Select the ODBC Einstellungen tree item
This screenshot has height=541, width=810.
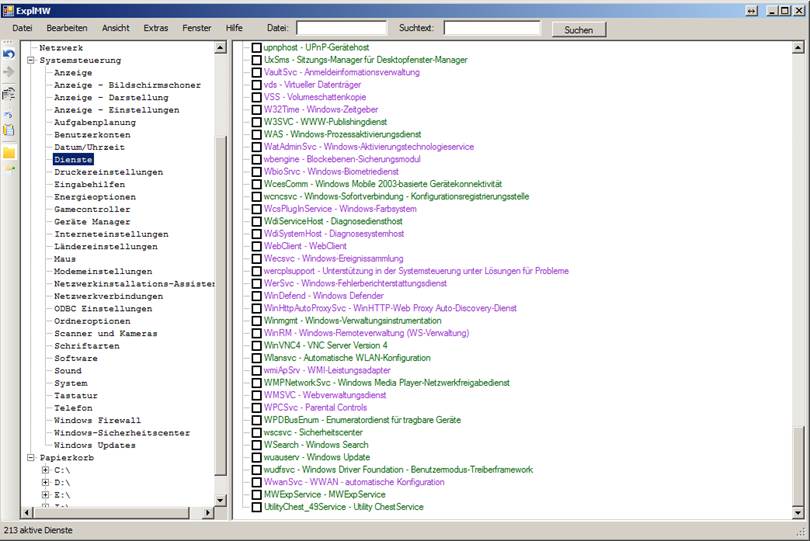tap(103, 308)
